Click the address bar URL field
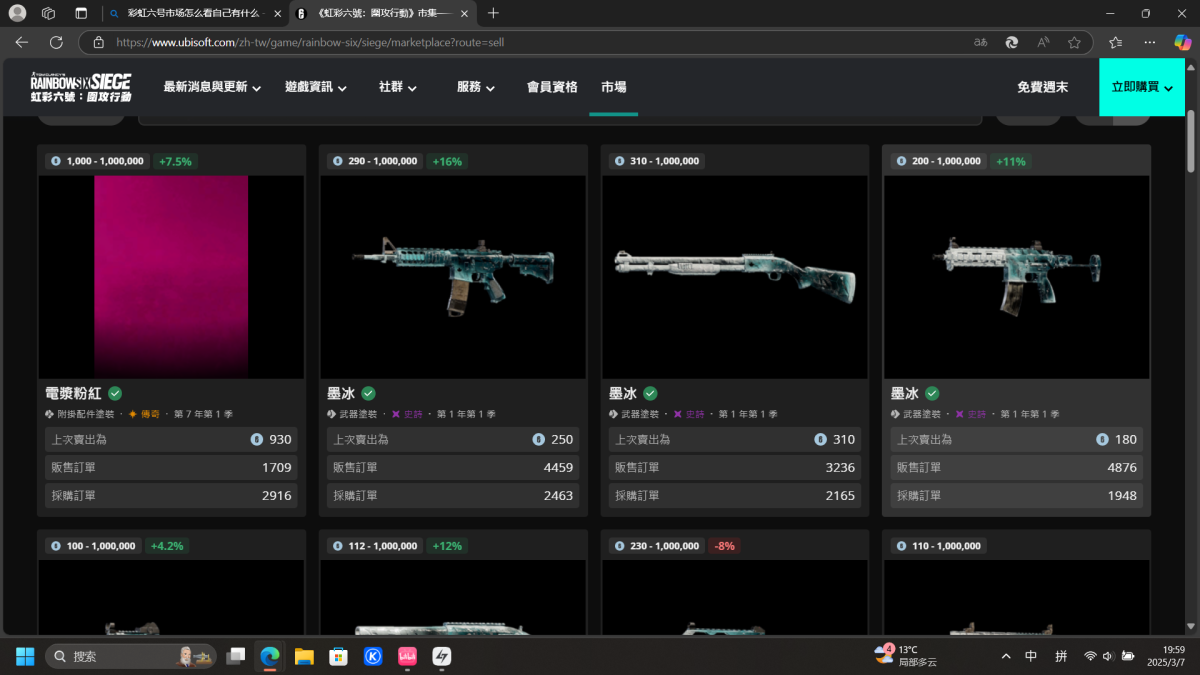The width and height of the screenshot is (1200, 675). (525, 43)
